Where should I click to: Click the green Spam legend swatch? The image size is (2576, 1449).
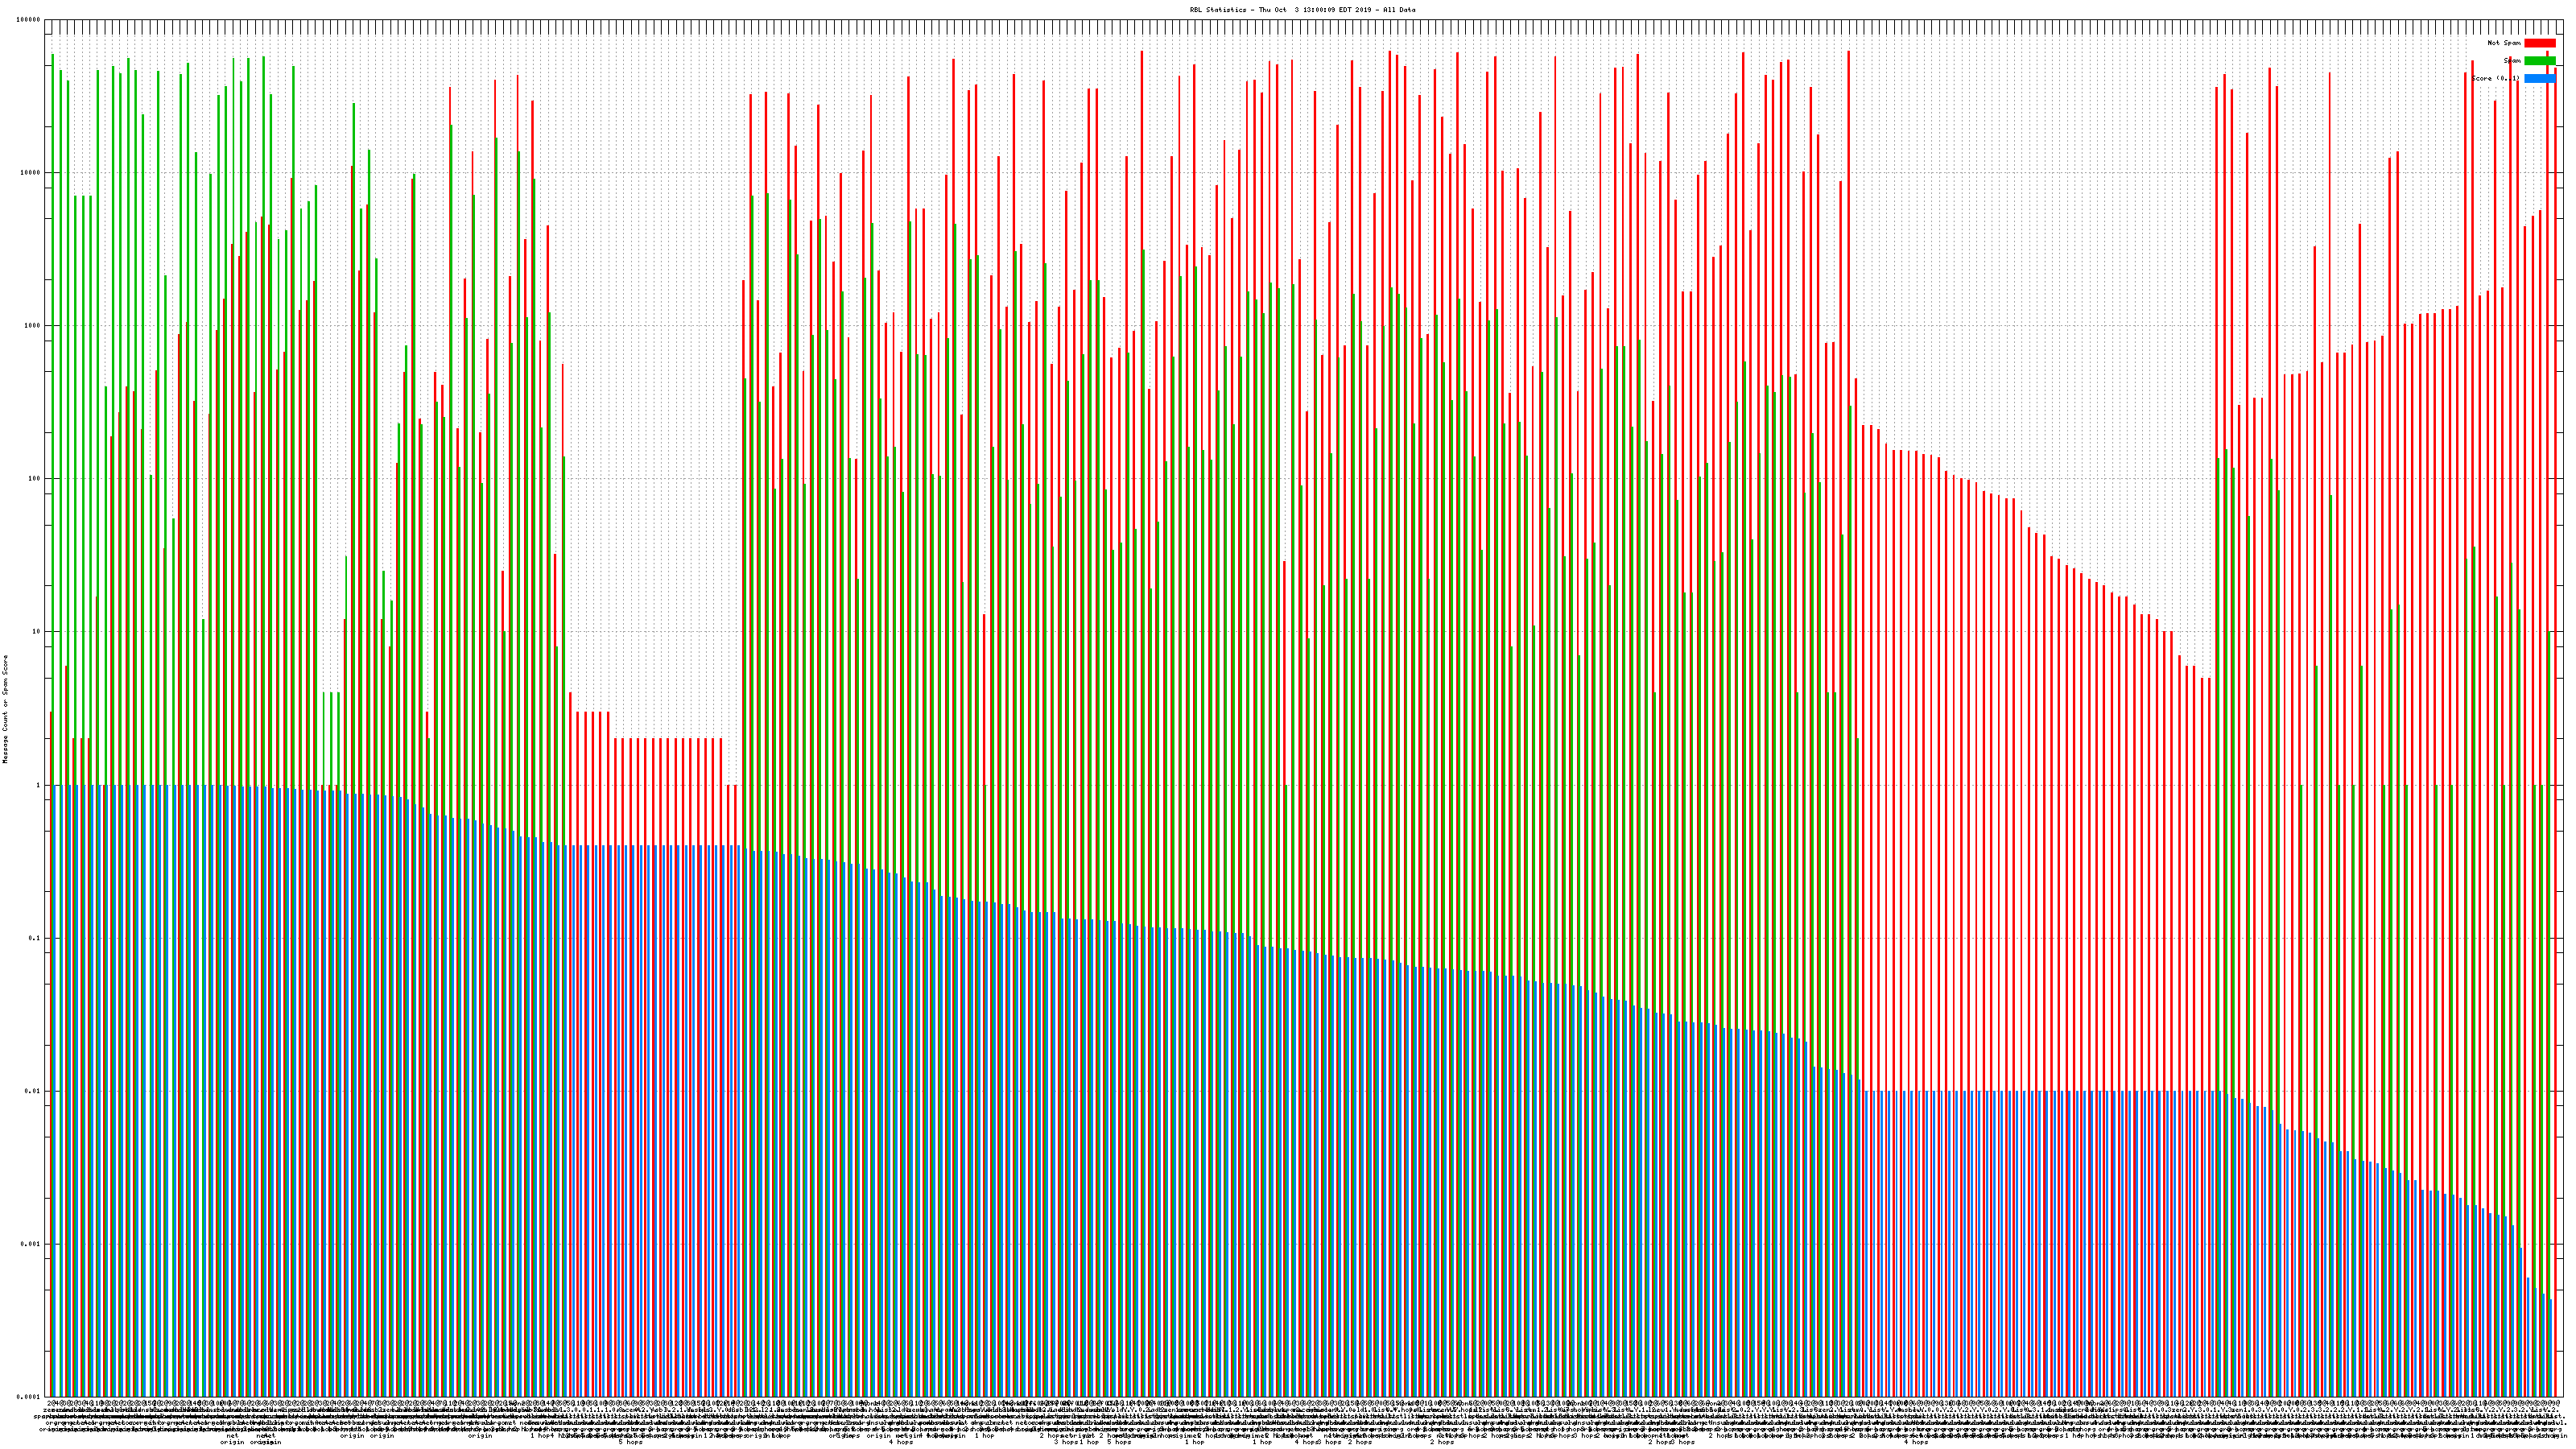[2539, 61]
